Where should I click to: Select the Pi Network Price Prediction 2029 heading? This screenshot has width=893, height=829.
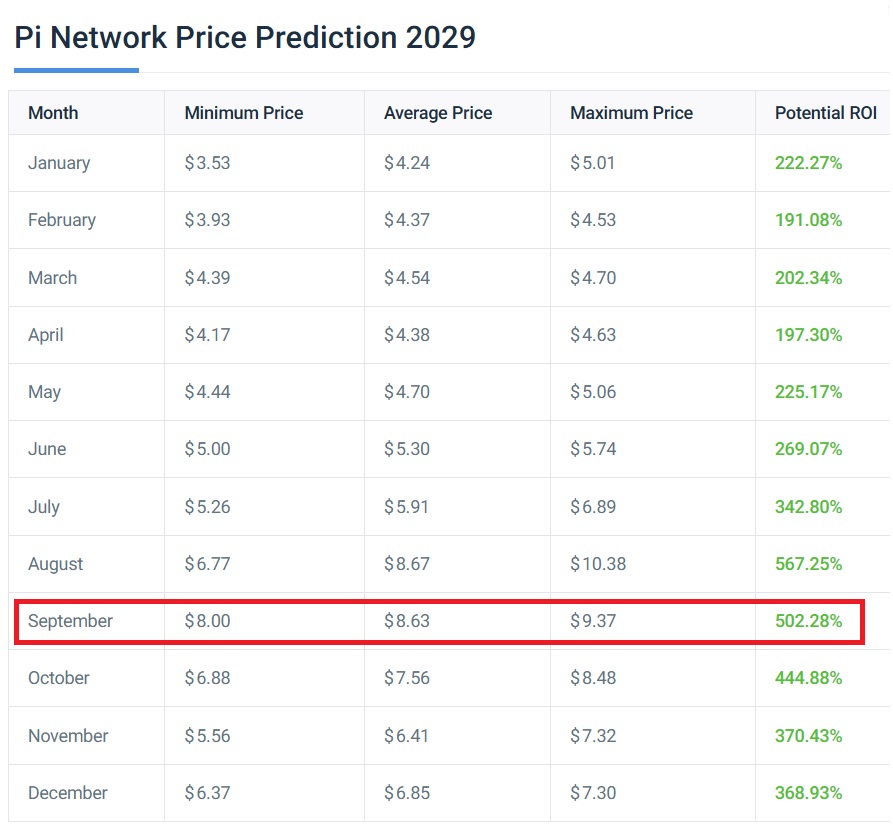[245, 38]
